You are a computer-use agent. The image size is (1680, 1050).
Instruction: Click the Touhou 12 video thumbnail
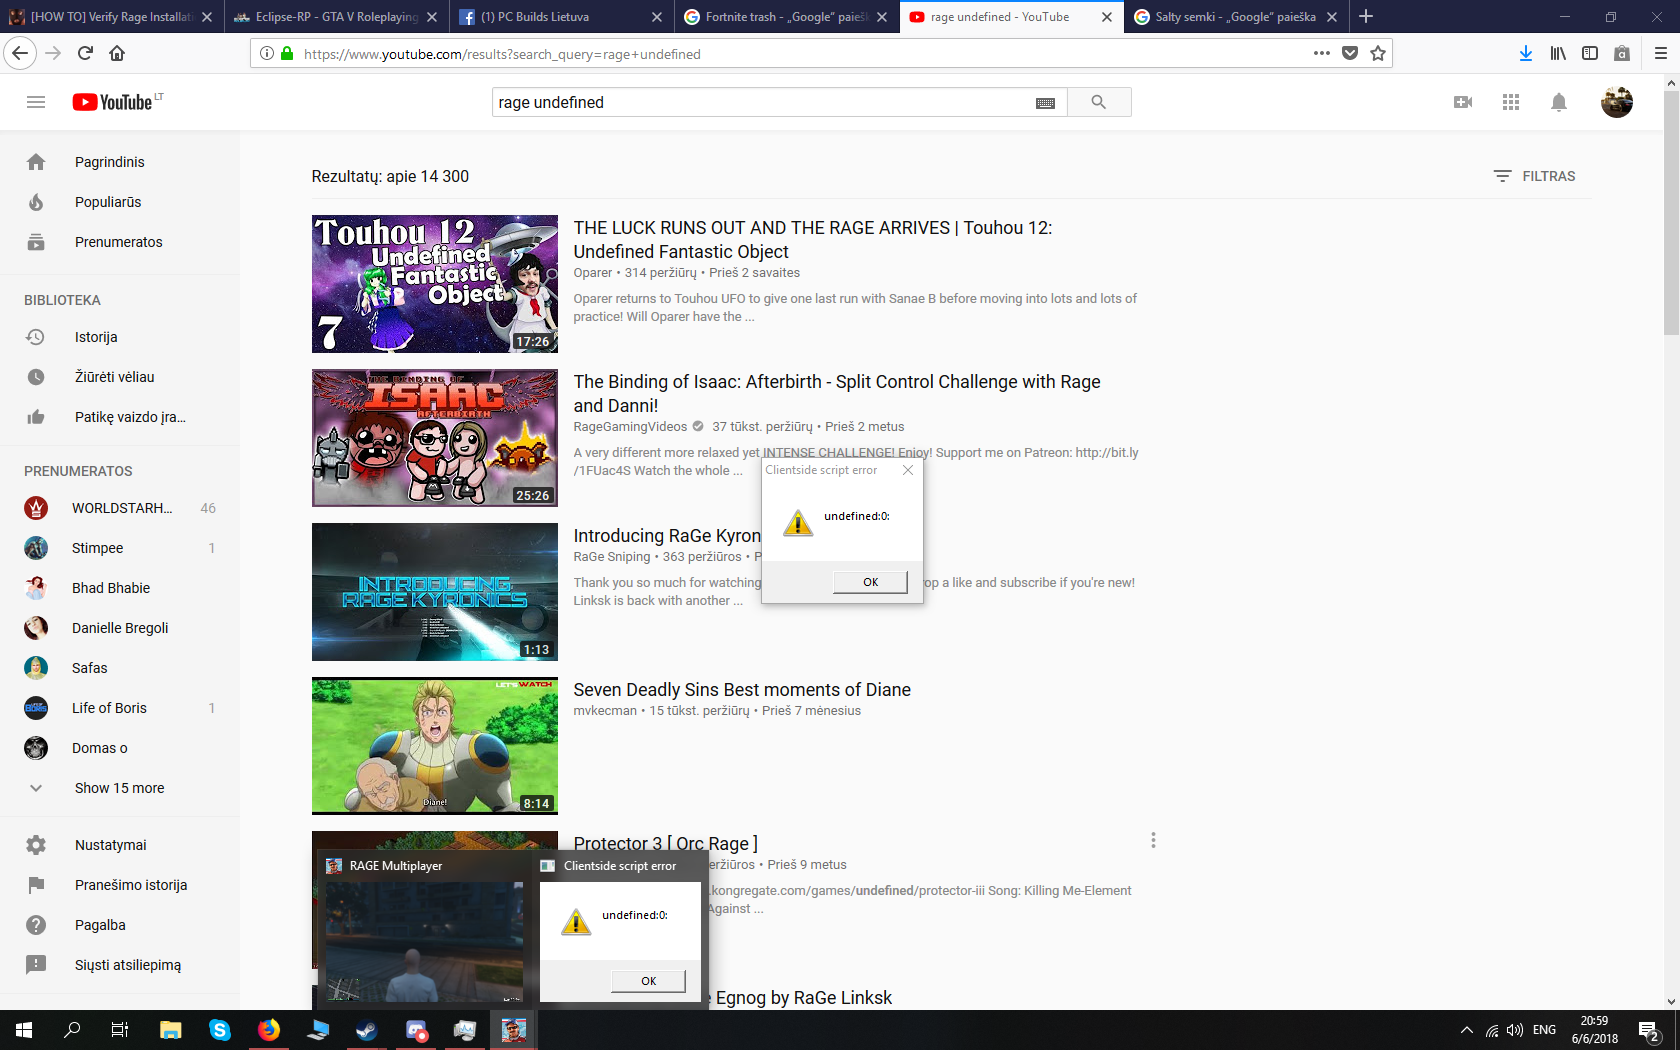click(435, 284)
